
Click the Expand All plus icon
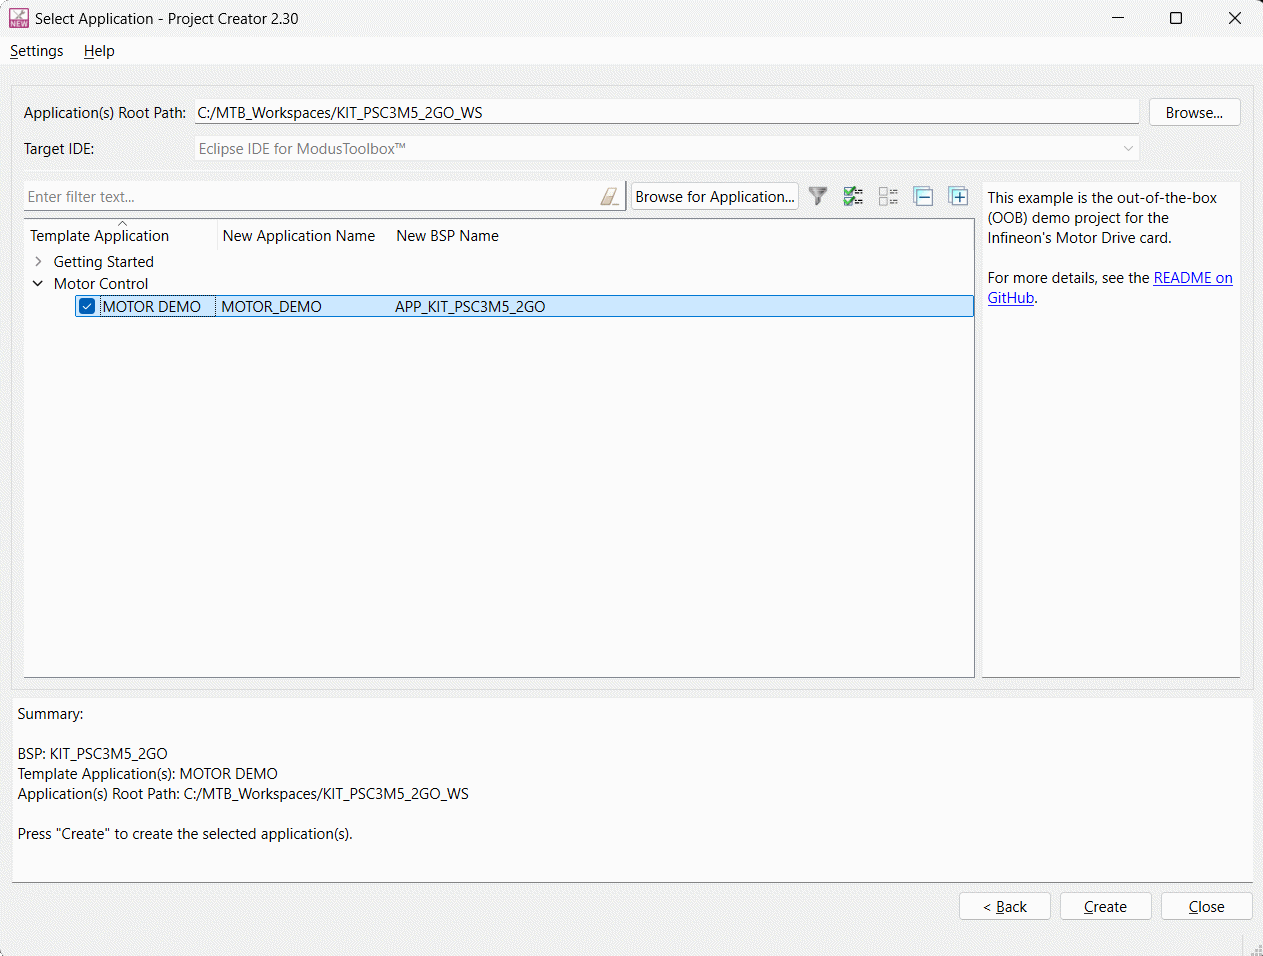[x=958, y=197]
